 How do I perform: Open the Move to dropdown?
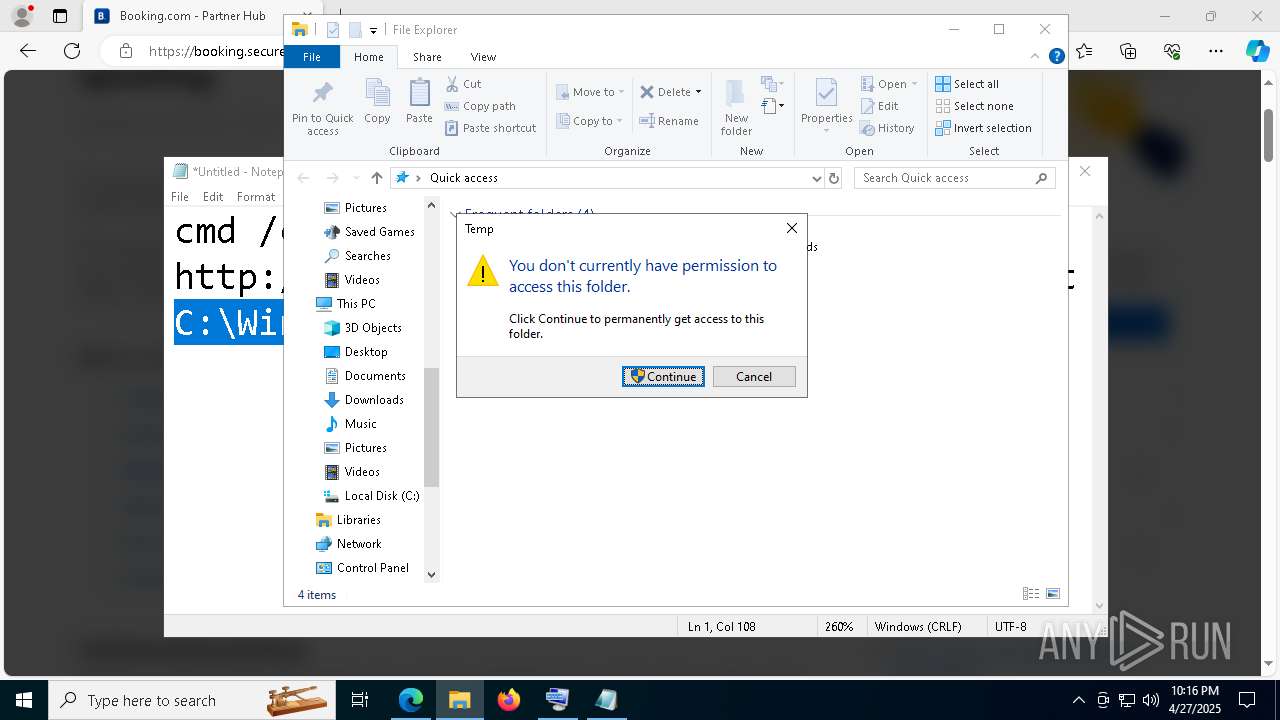click(x=590, y=92)
